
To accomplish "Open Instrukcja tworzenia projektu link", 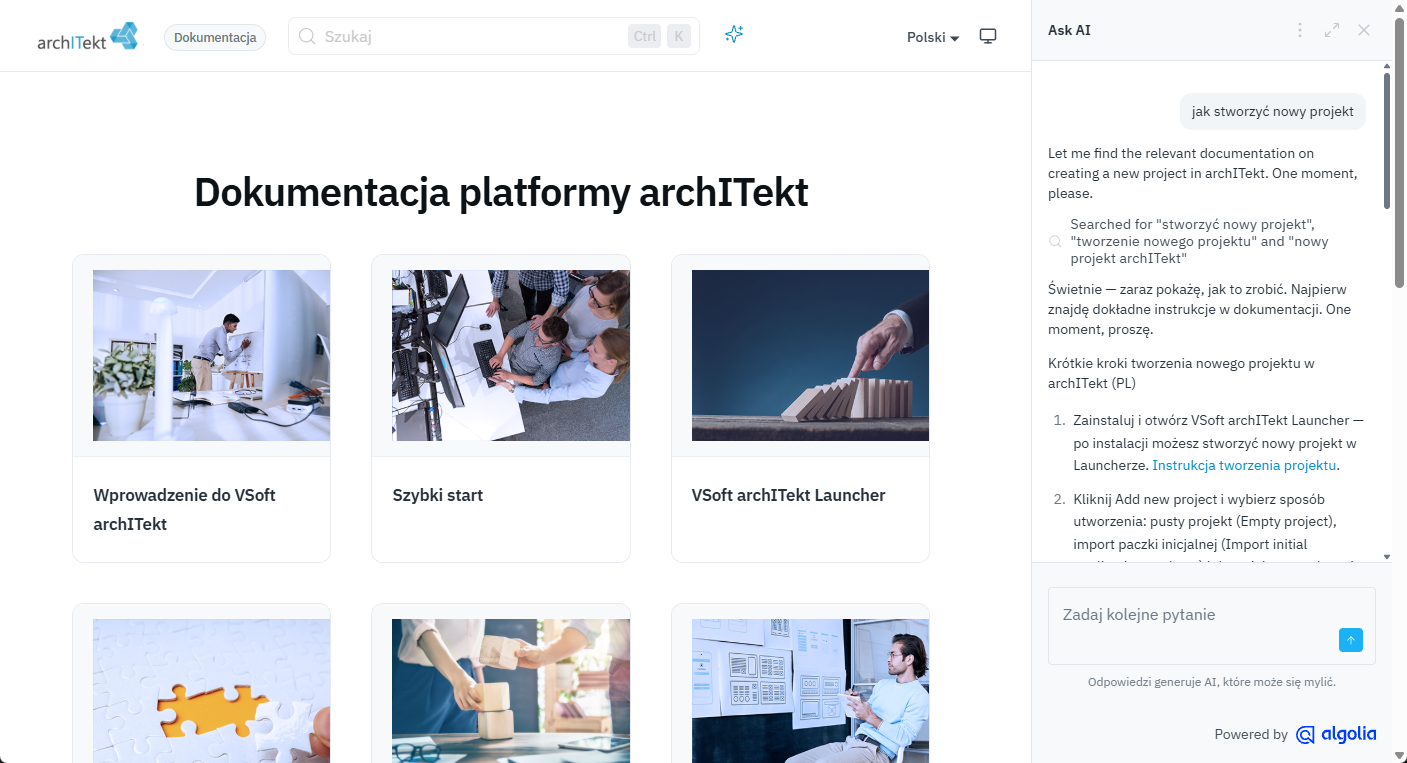I will coord(1244,465).
